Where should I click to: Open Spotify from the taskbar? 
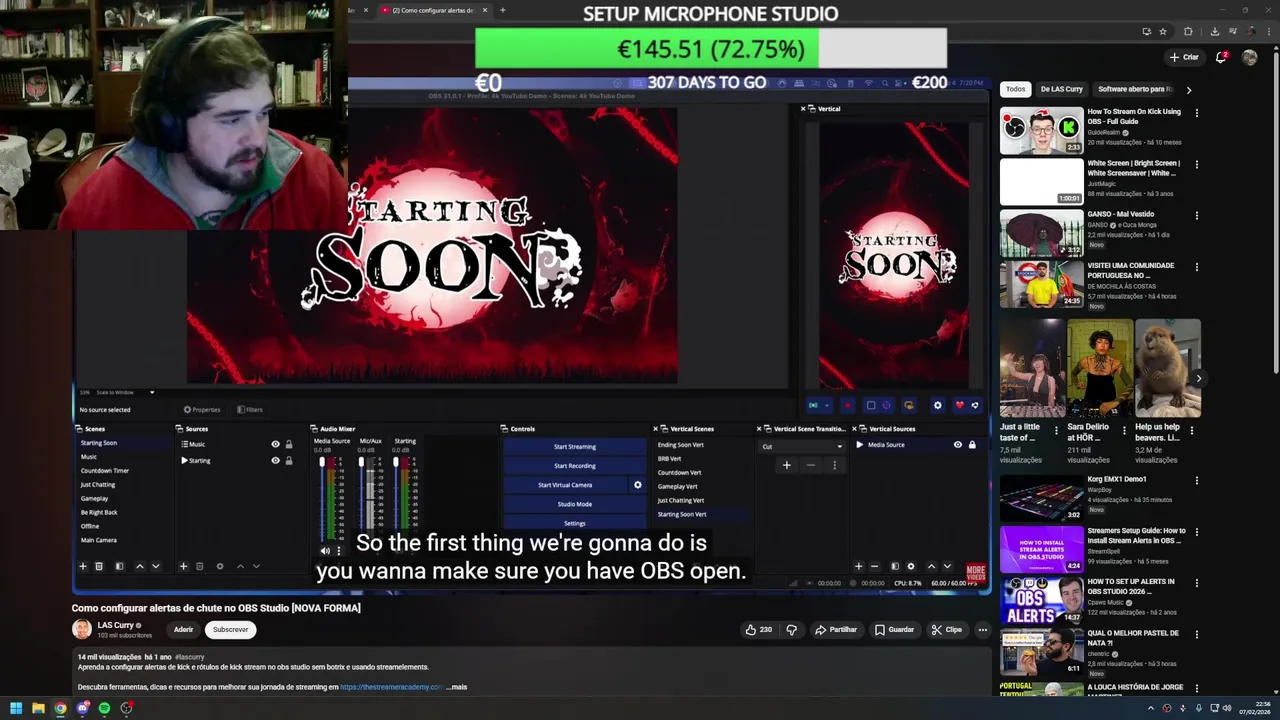pyautogui.click(x=104, y=708)
